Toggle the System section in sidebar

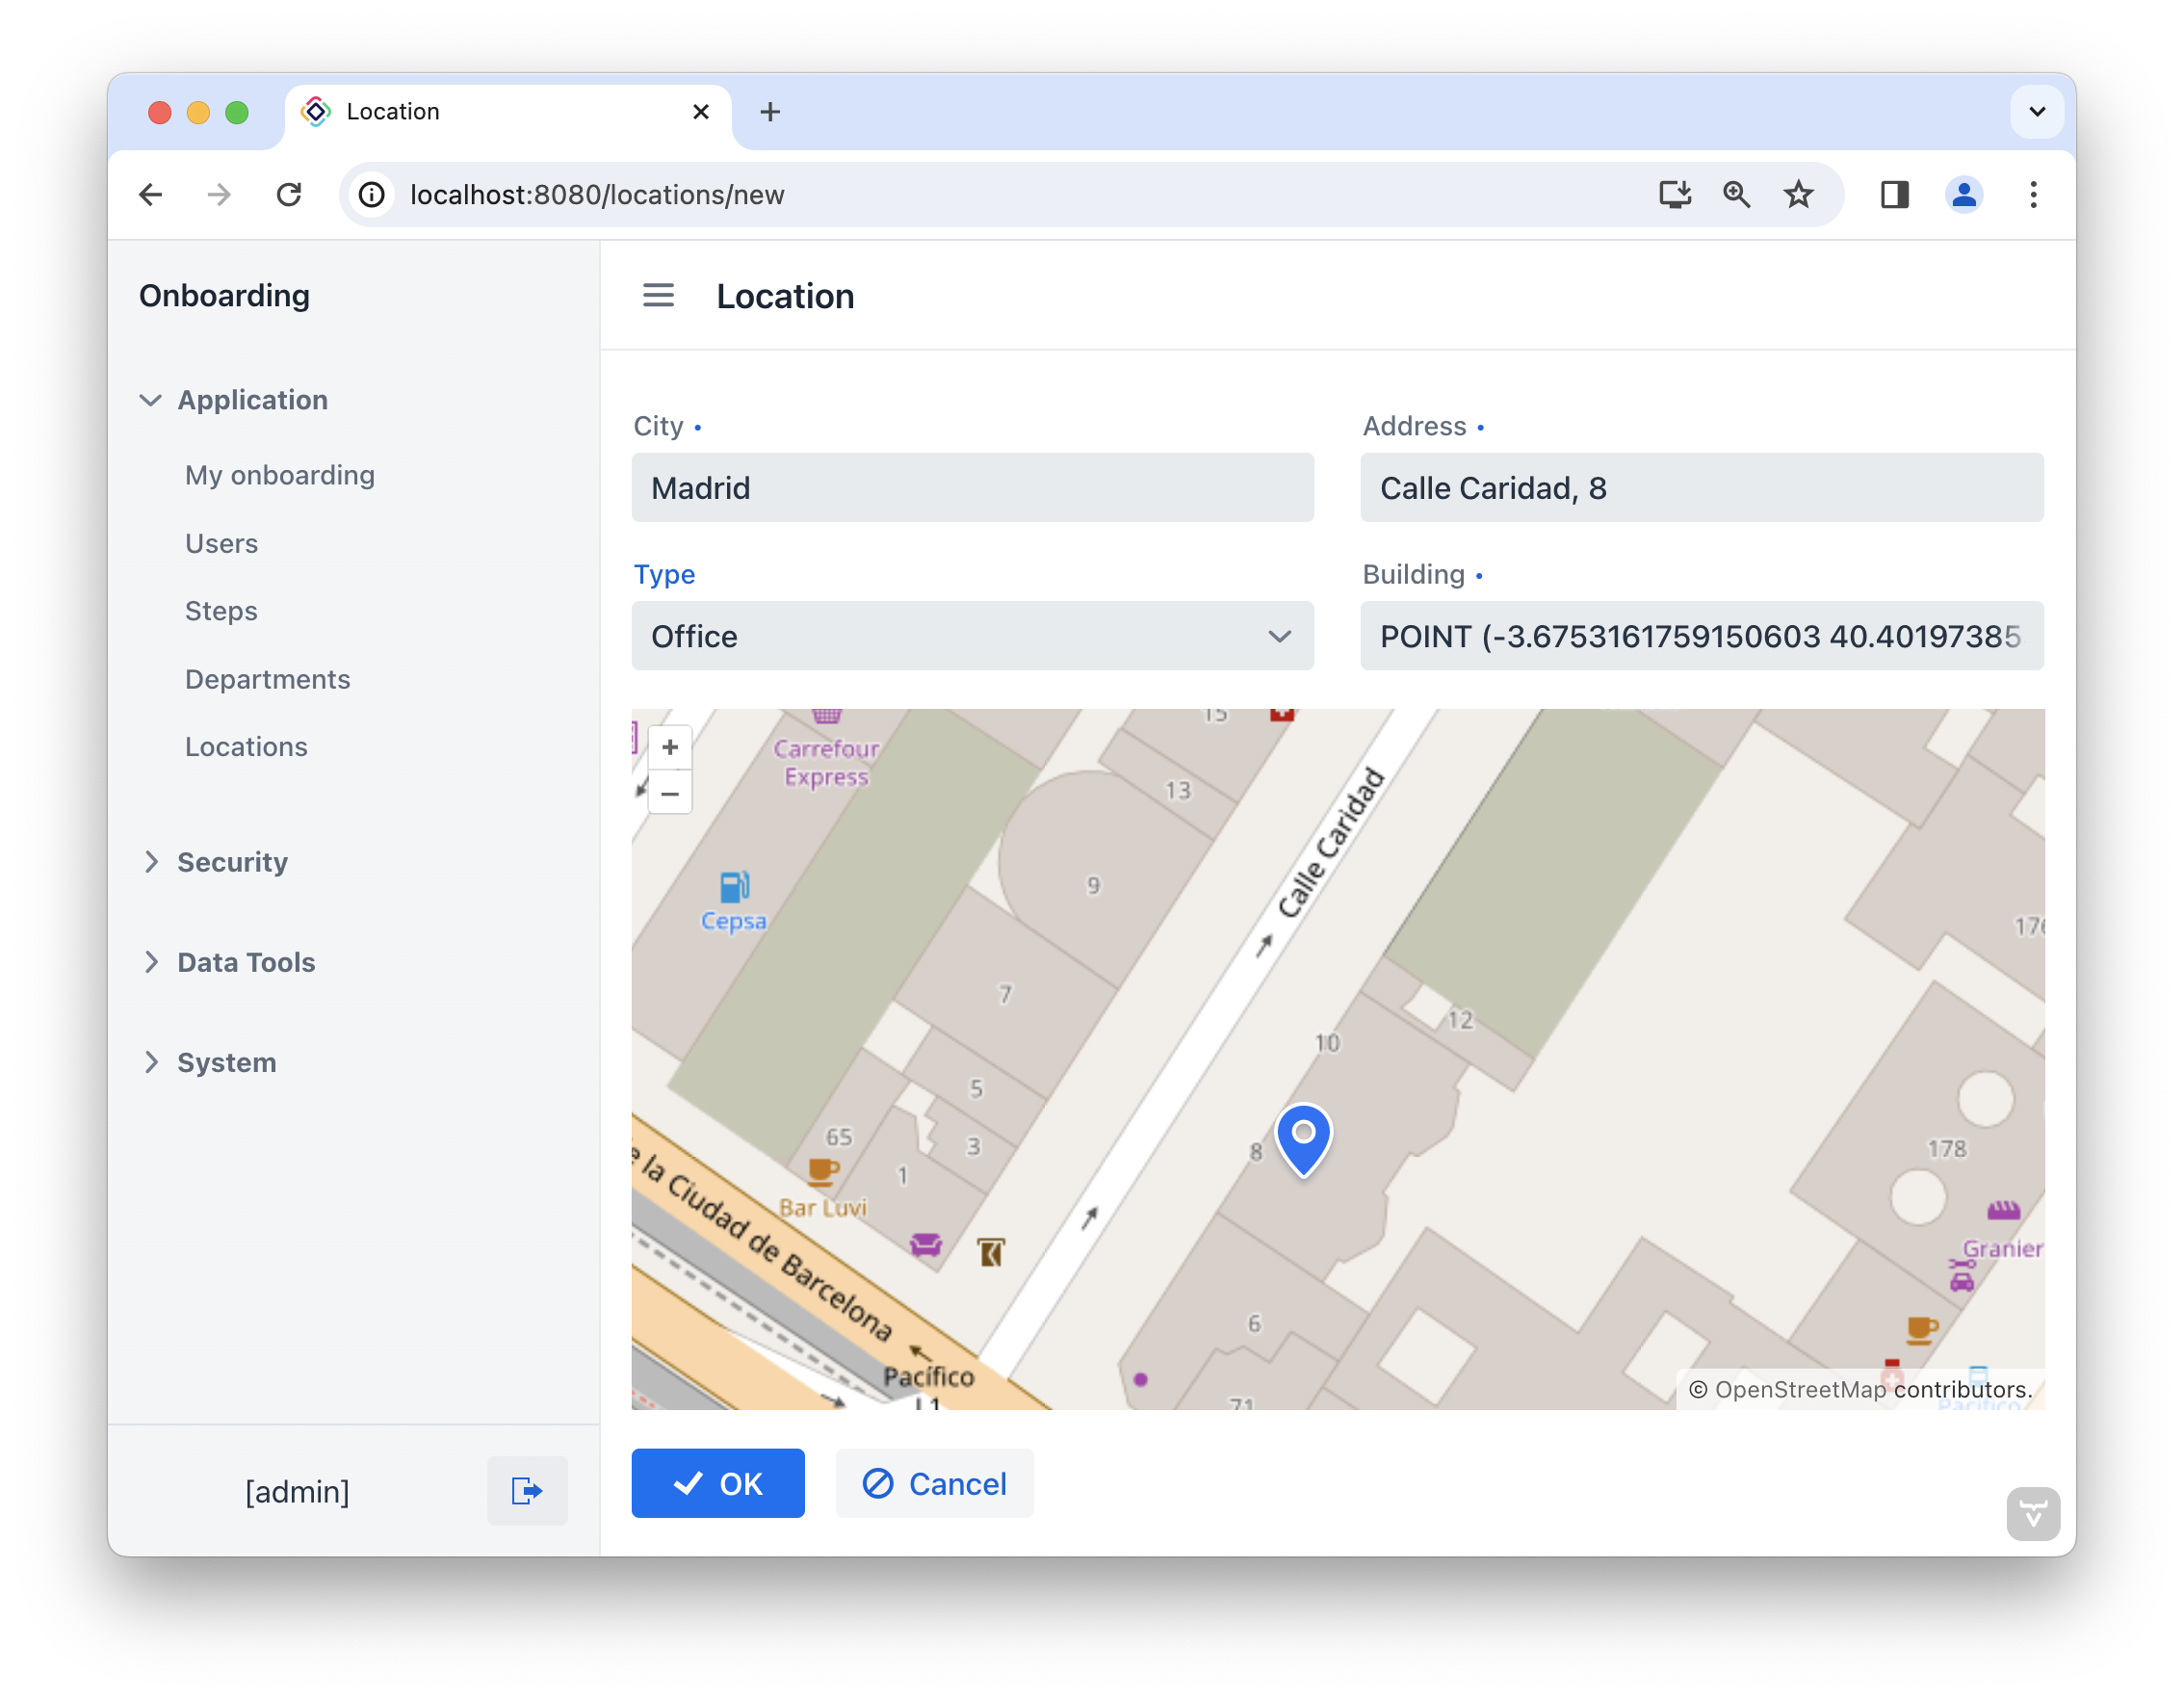tap(225, 1062)
